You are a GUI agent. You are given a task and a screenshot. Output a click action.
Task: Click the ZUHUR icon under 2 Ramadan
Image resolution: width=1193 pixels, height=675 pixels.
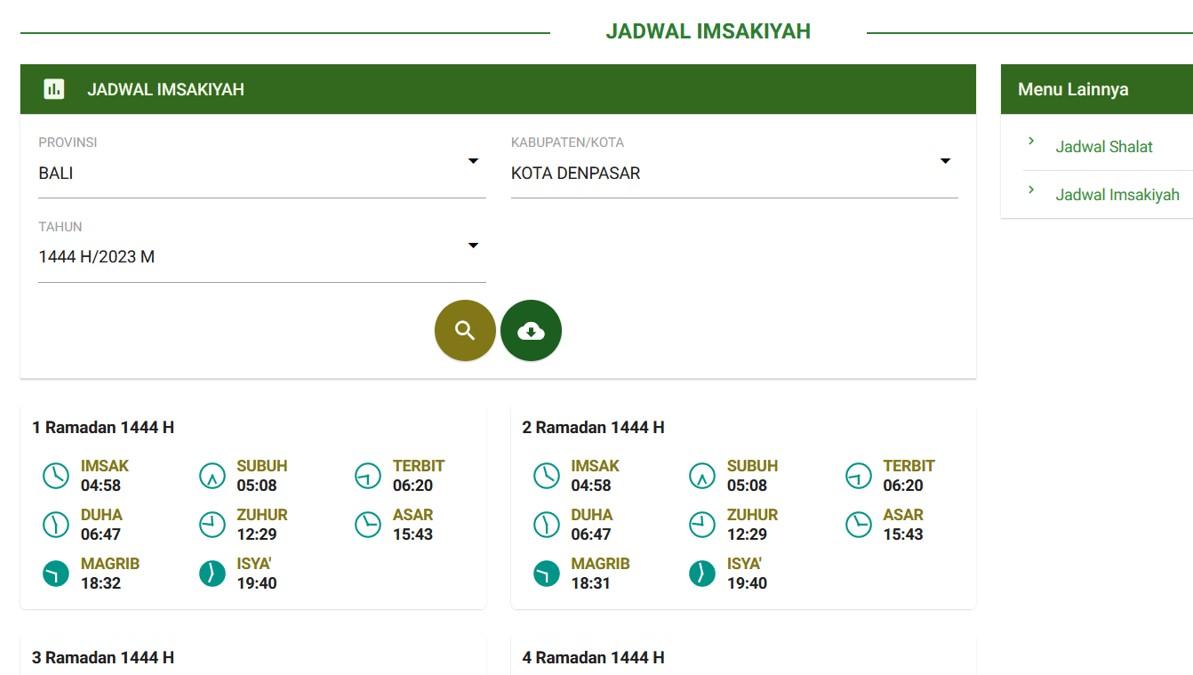coord(702,524)
